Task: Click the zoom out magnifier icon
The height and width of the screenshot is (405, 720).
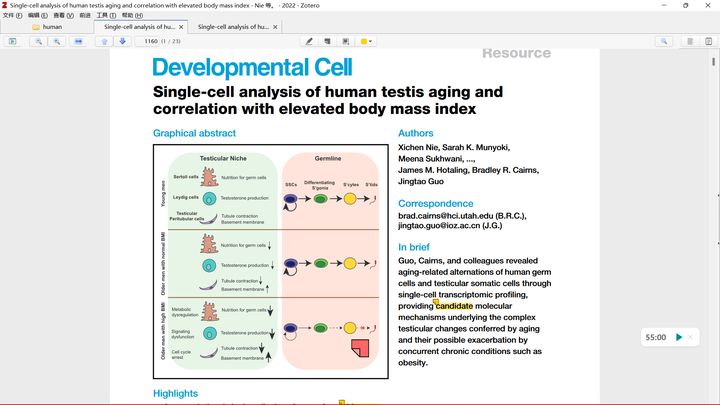Action: tap(40, 41)
